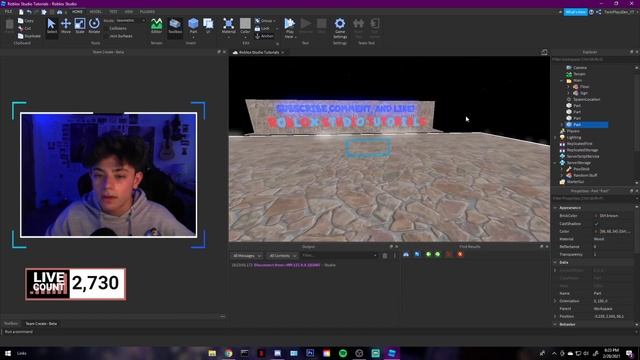
Task: Open File Explorer from the taskbar
Action: tap(212, 353)
